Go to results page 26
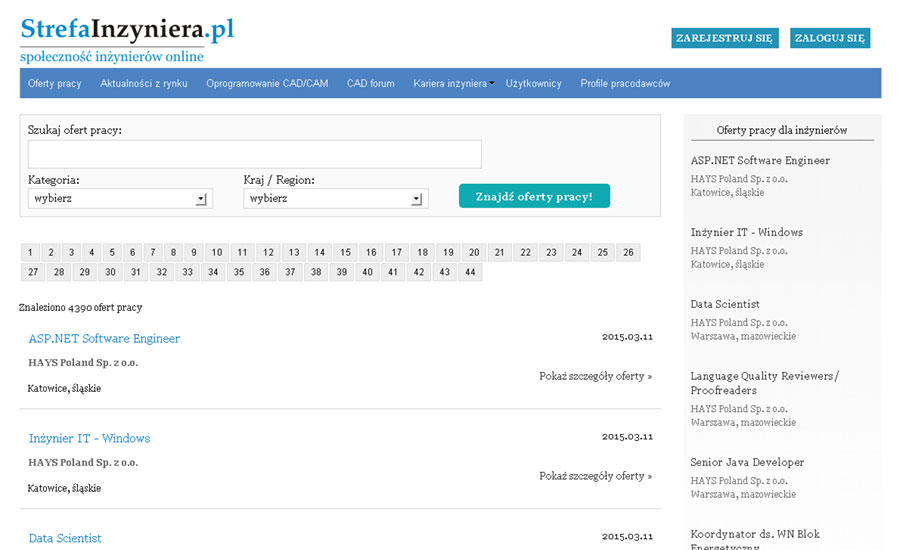The image size is (900, 550). point(628,252)
